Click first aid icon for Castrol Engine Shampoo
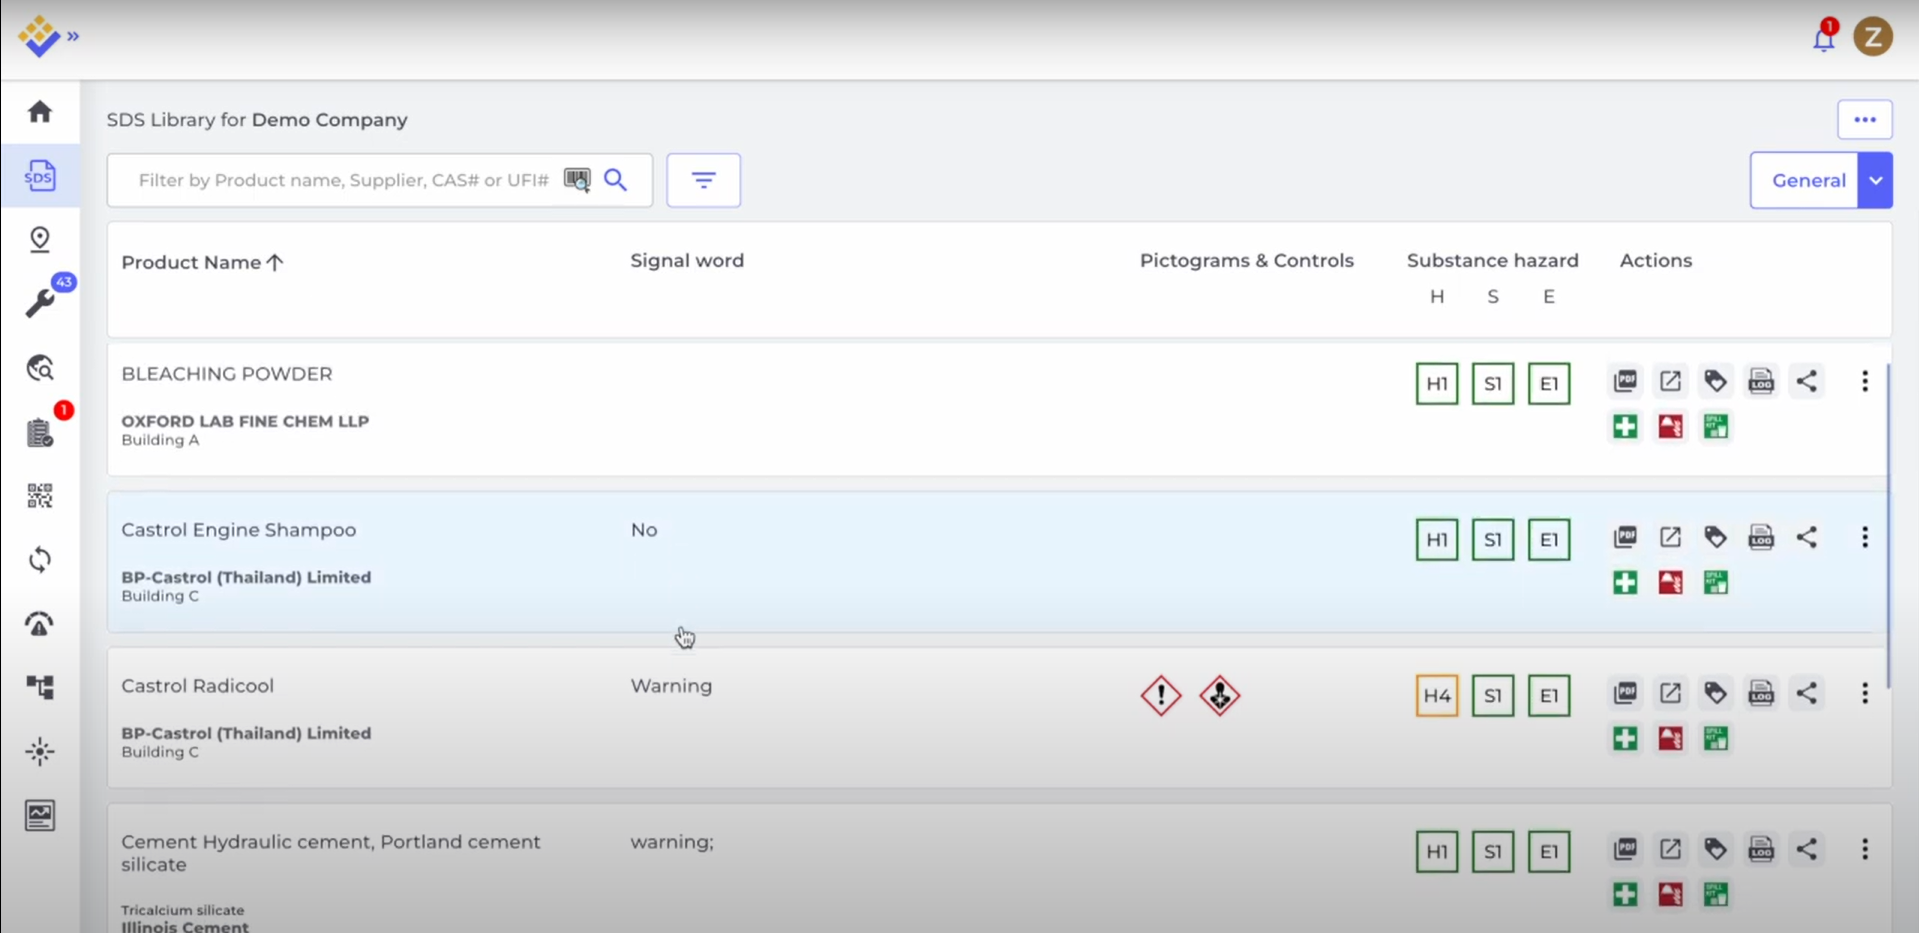 (1625, 583)
